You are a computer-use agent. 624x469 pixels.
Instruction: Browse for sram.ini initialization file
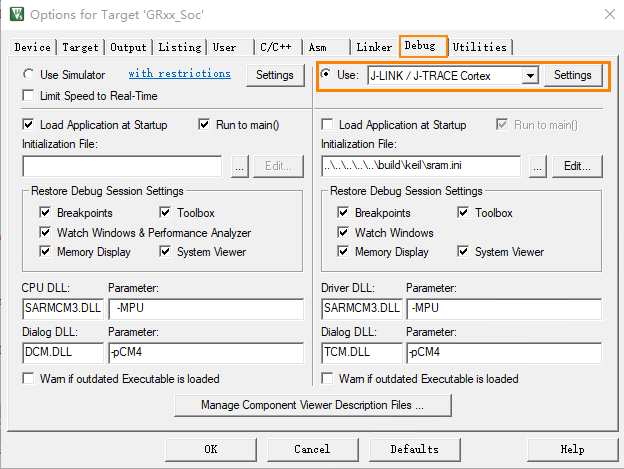coord(539,167)
